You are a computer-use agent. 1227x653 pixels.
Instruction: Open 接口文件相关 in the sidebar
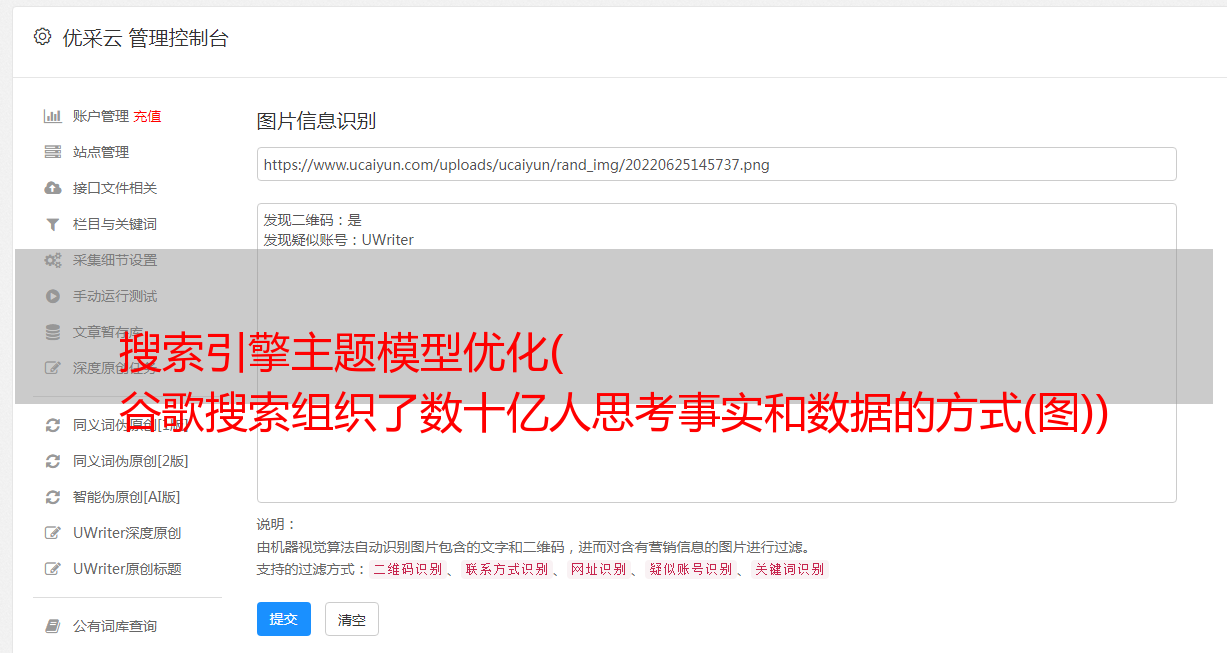pyautogui.click(x=115, y=188)
